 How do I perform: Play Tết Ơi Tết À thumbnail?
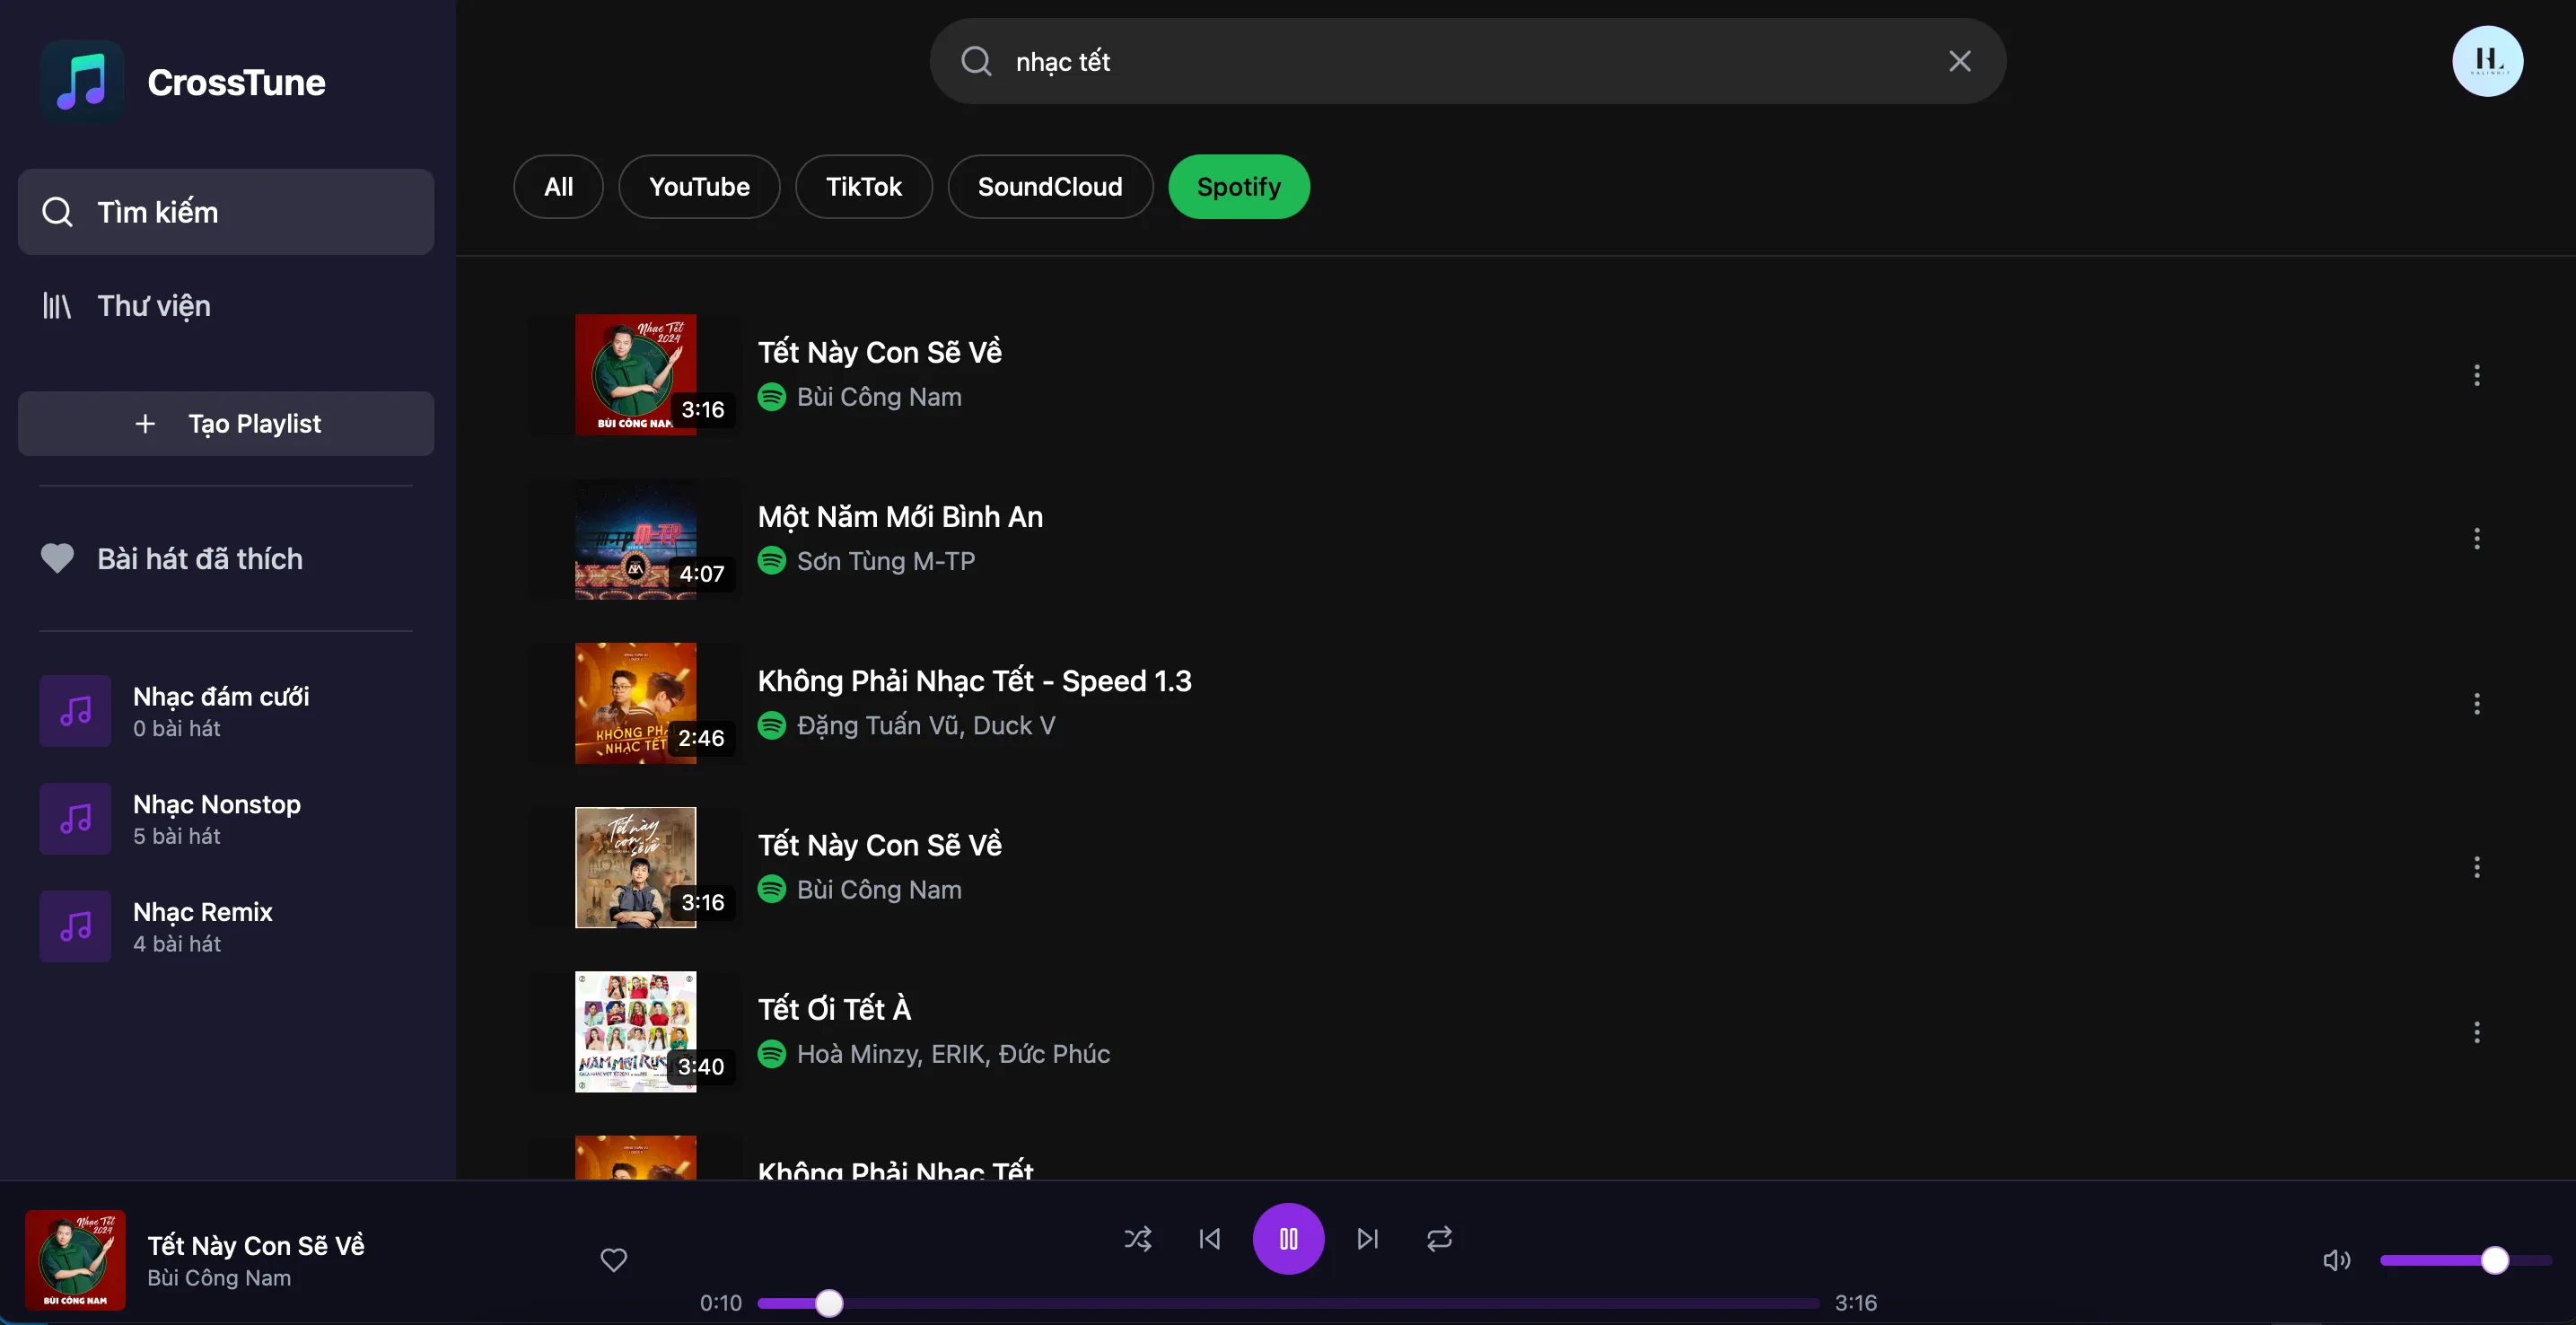click(635, 1032)
